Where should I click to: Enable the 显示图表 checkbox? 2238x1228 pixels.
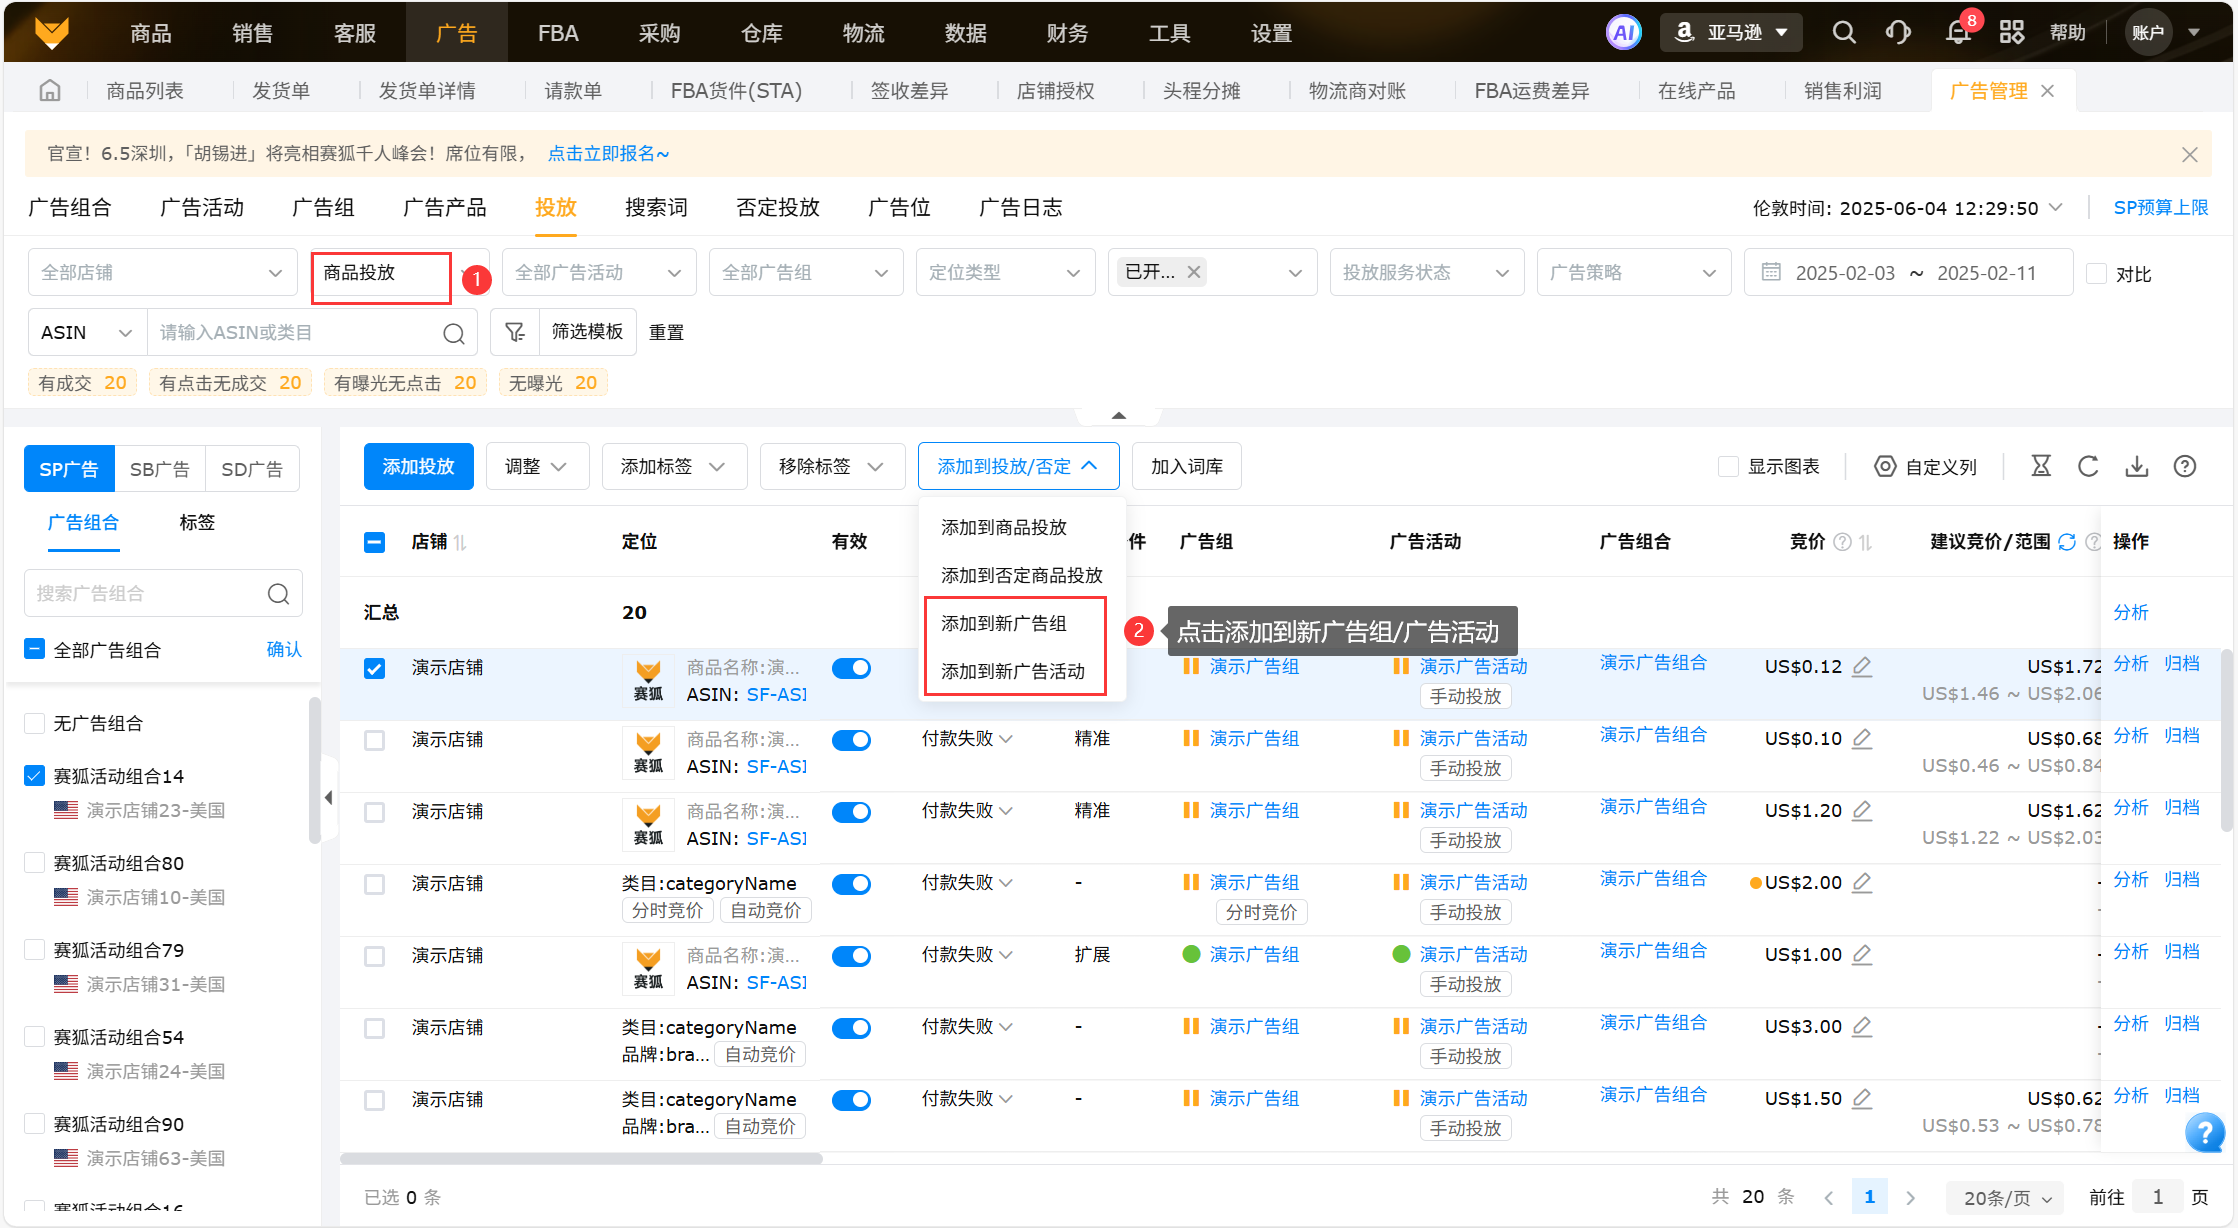tap(1727, 467)
